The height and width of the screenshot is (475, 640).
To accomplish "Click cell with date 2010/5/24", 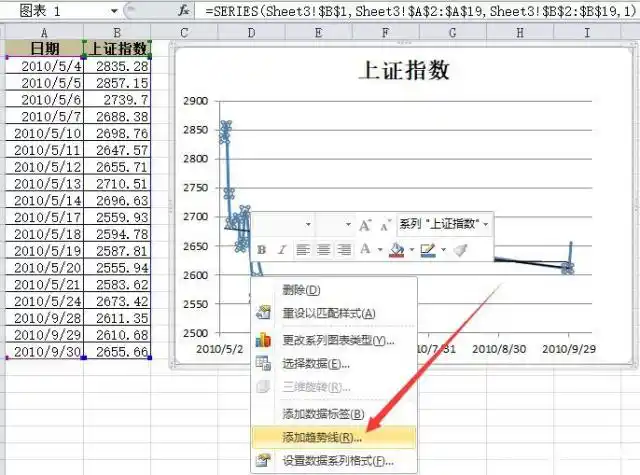I will click(44, 301).
